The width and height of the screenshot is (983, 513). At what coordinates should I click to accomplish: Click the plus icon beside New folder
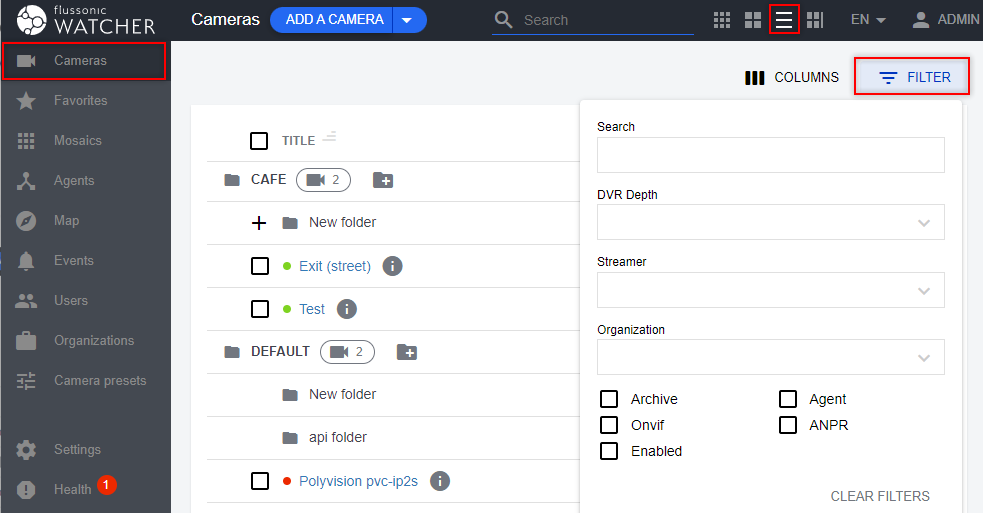pos(259,222)
